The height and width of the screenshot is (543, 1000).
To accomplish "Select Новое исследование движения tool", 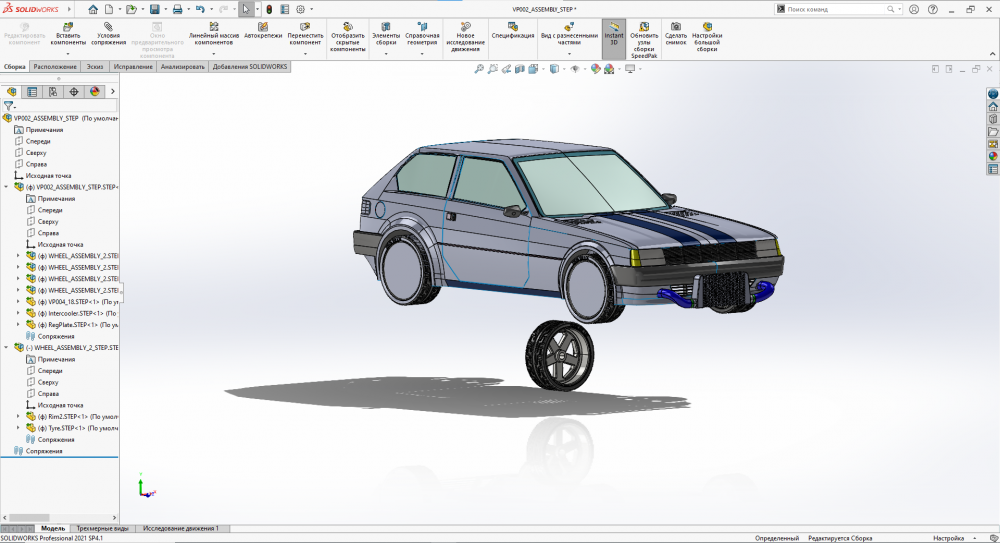I will tap(465, 27).
